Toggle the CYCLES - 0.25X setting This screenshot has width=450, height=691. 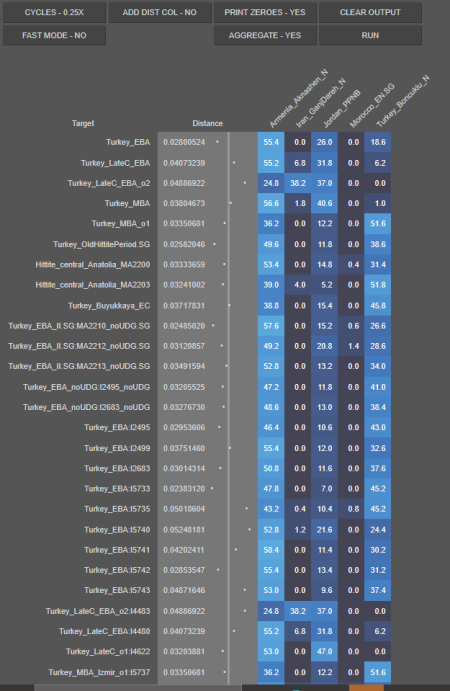[x=54, y=12]
